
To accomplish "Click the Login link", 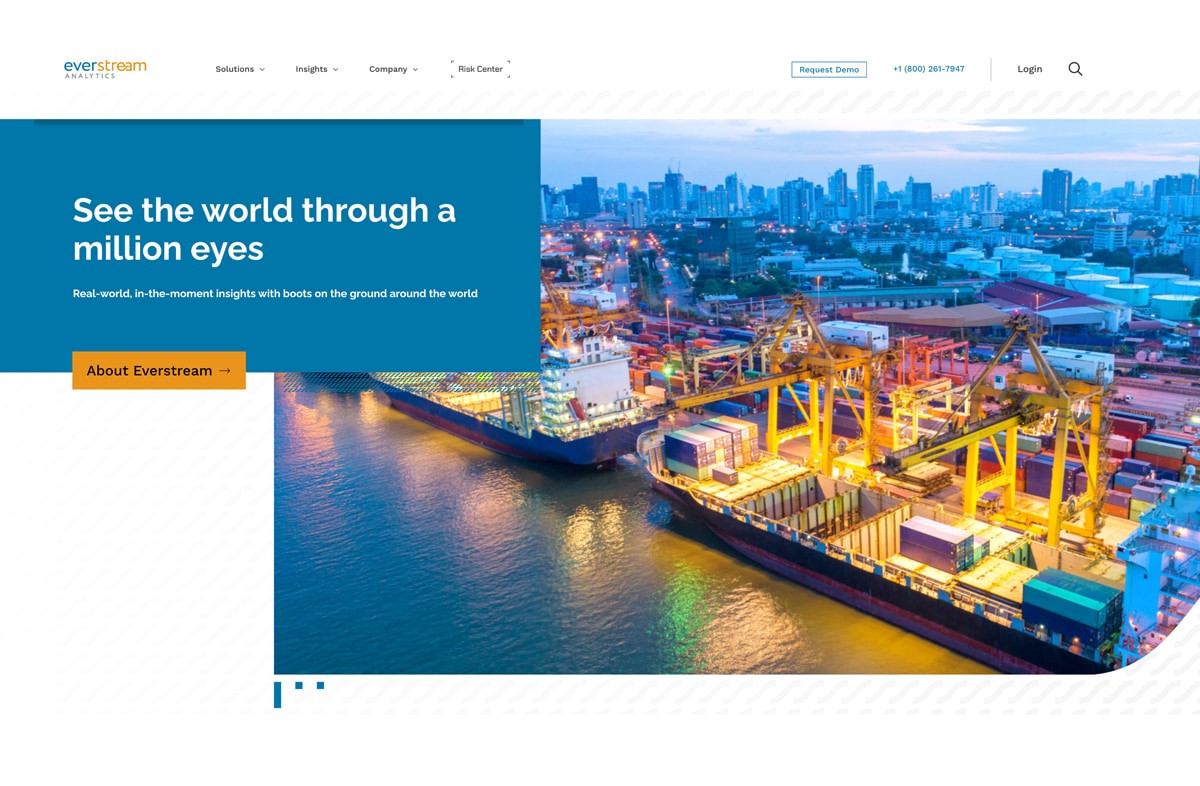I will [1029, 69].
